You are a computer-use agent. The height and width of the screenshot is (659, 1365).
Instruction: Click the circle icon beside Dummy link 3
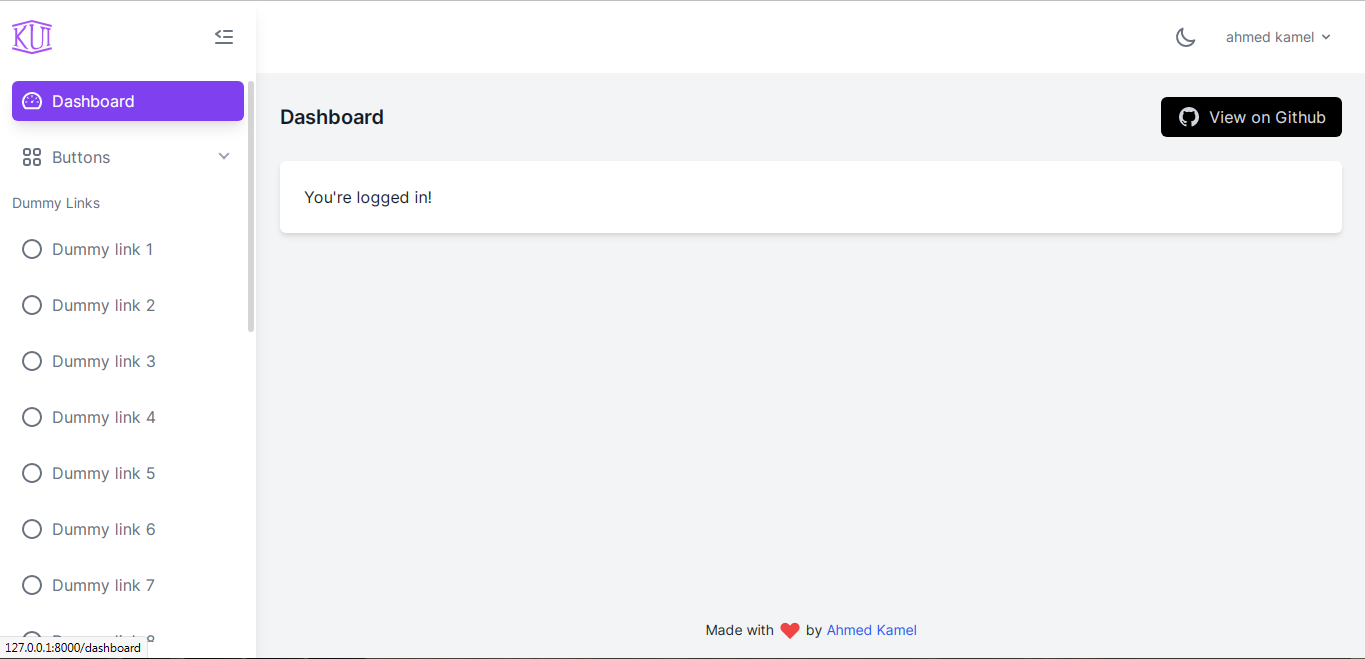click(x=32, y=361)
